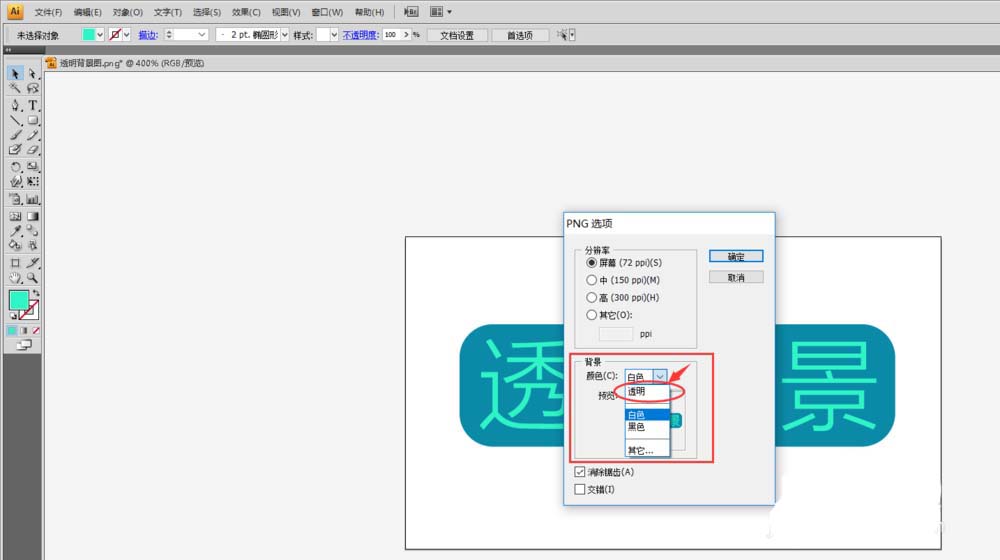Screen dimensions: 1000x560
Task: Open the 描边 stroke panel link
Action: coord(148,35)
